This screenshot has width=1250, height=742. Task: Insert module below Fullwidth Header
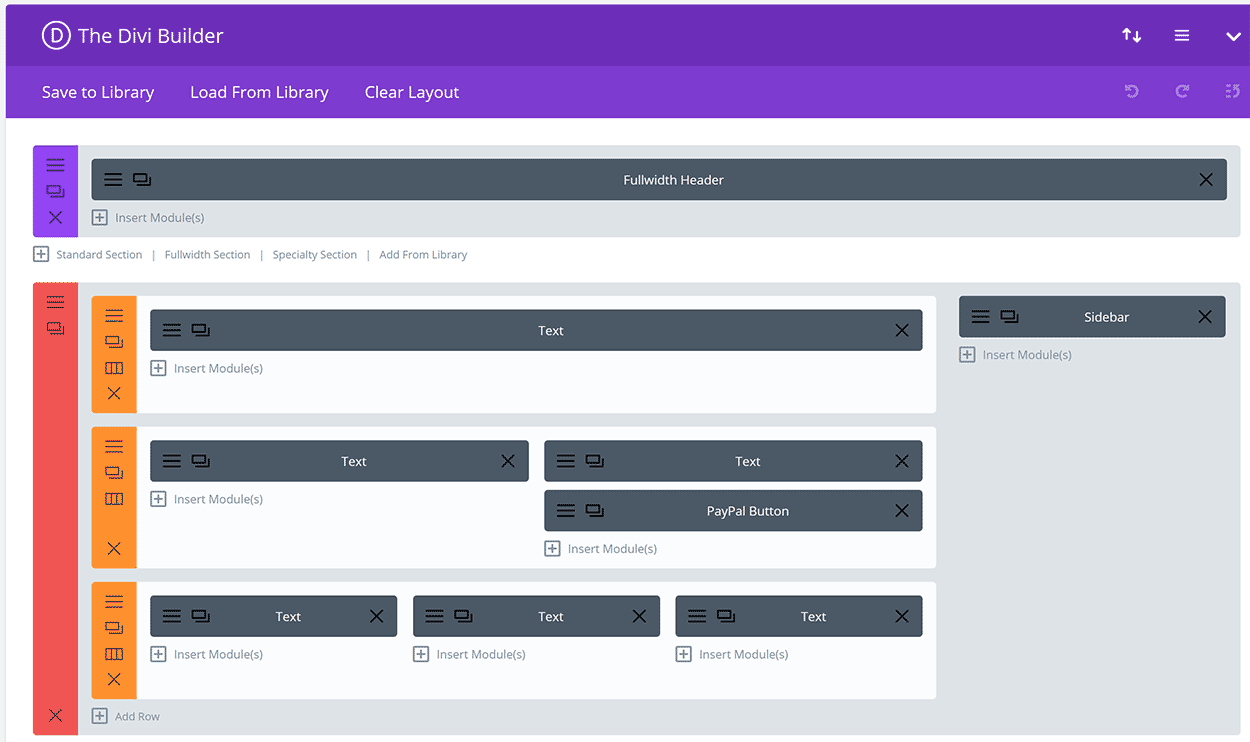(x=148, y=217)
